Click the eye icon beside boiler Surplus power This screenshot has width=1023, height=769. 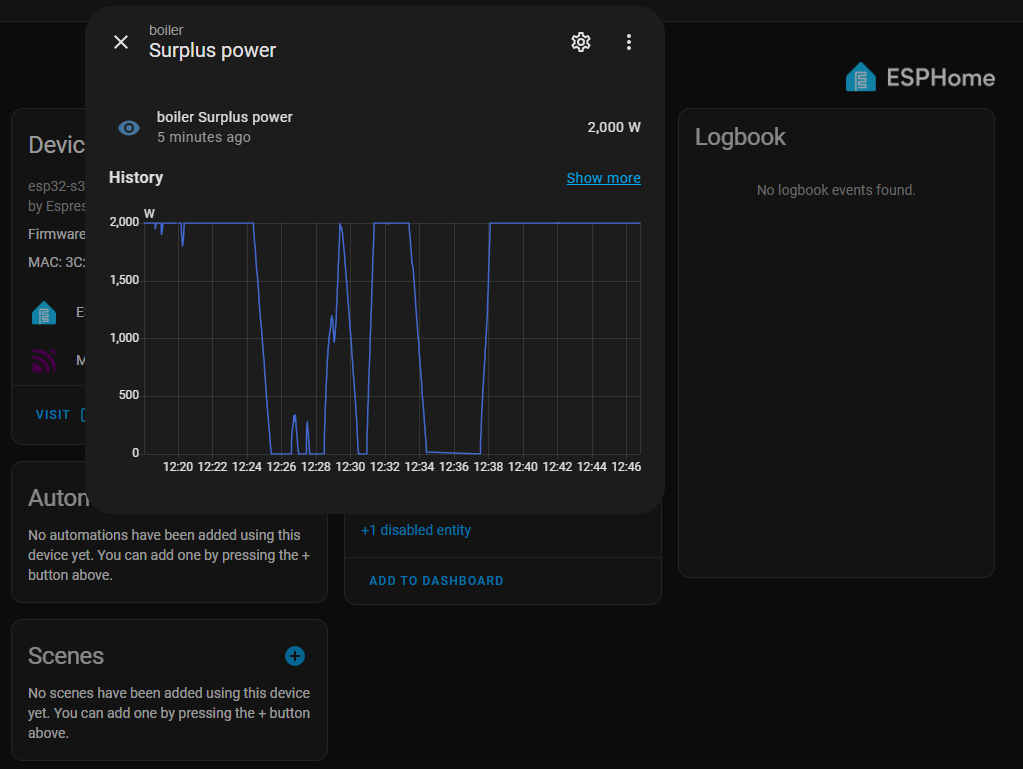pyautogui.click(x=129, y=128)
